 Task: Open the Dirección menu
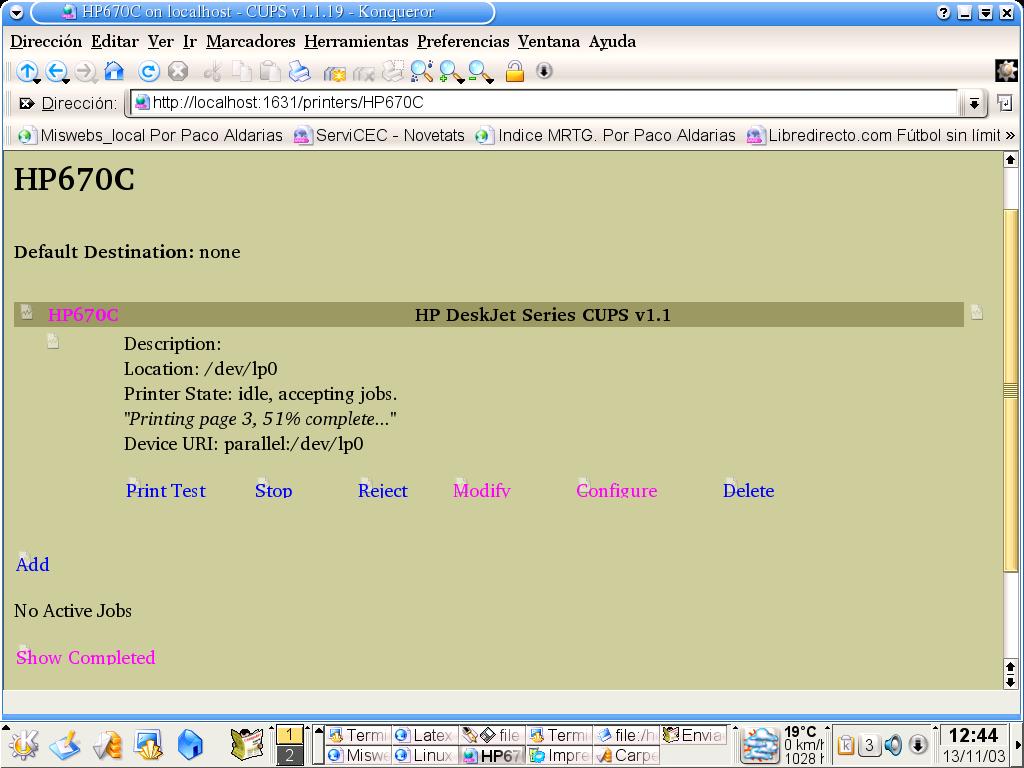coord(46,42)
